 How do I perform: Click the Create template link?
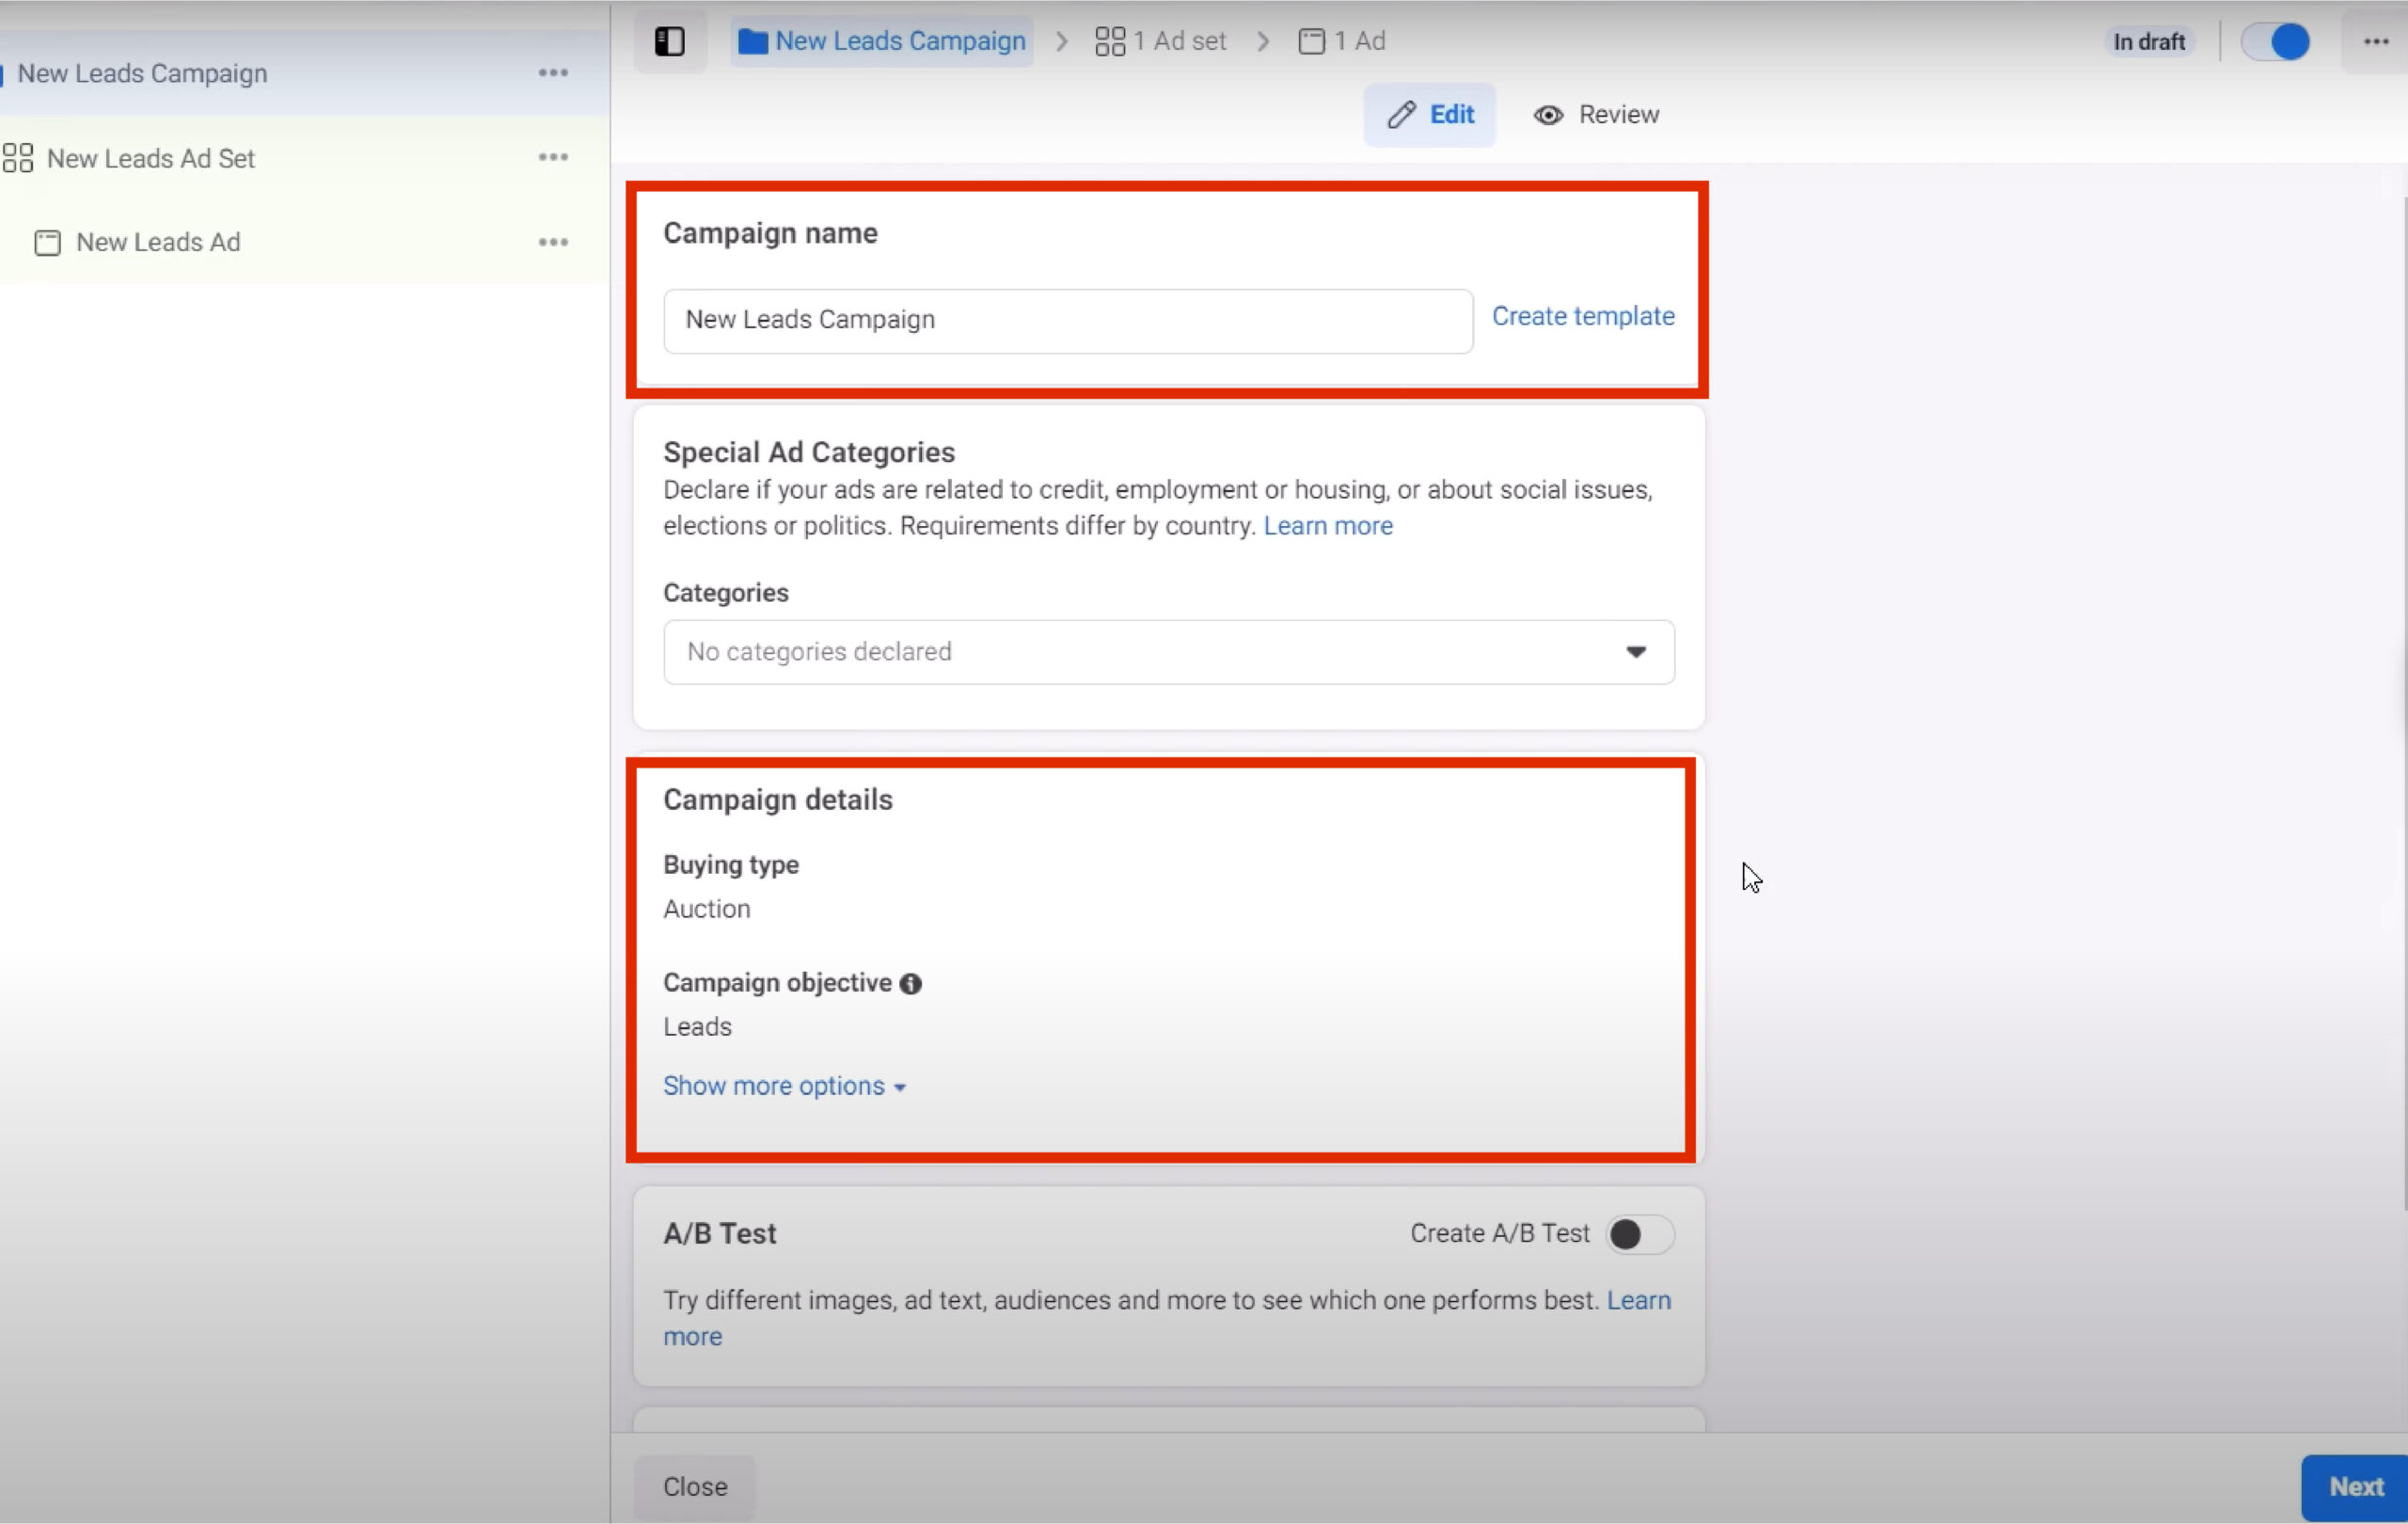(1582, 316)
